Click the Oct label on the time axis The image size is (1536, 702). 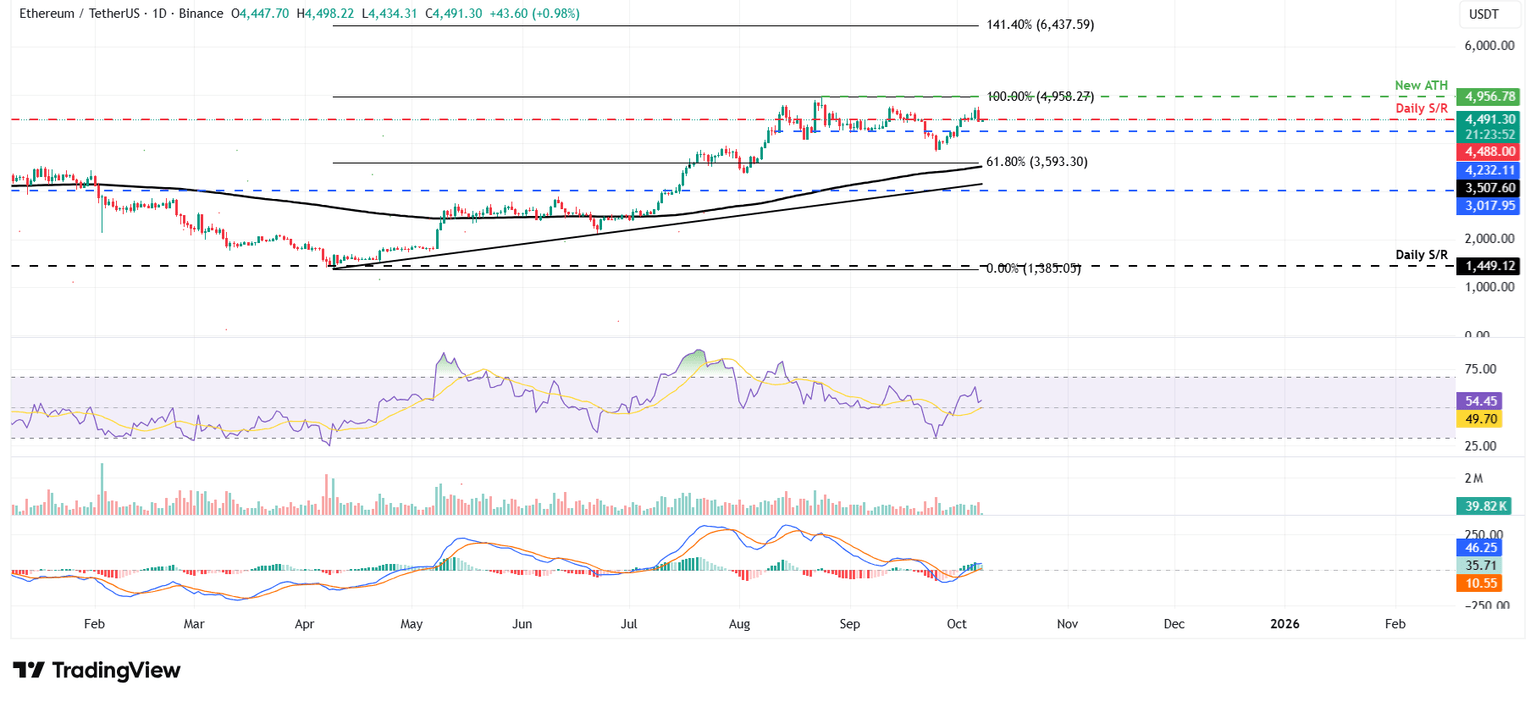click(956, 623)
